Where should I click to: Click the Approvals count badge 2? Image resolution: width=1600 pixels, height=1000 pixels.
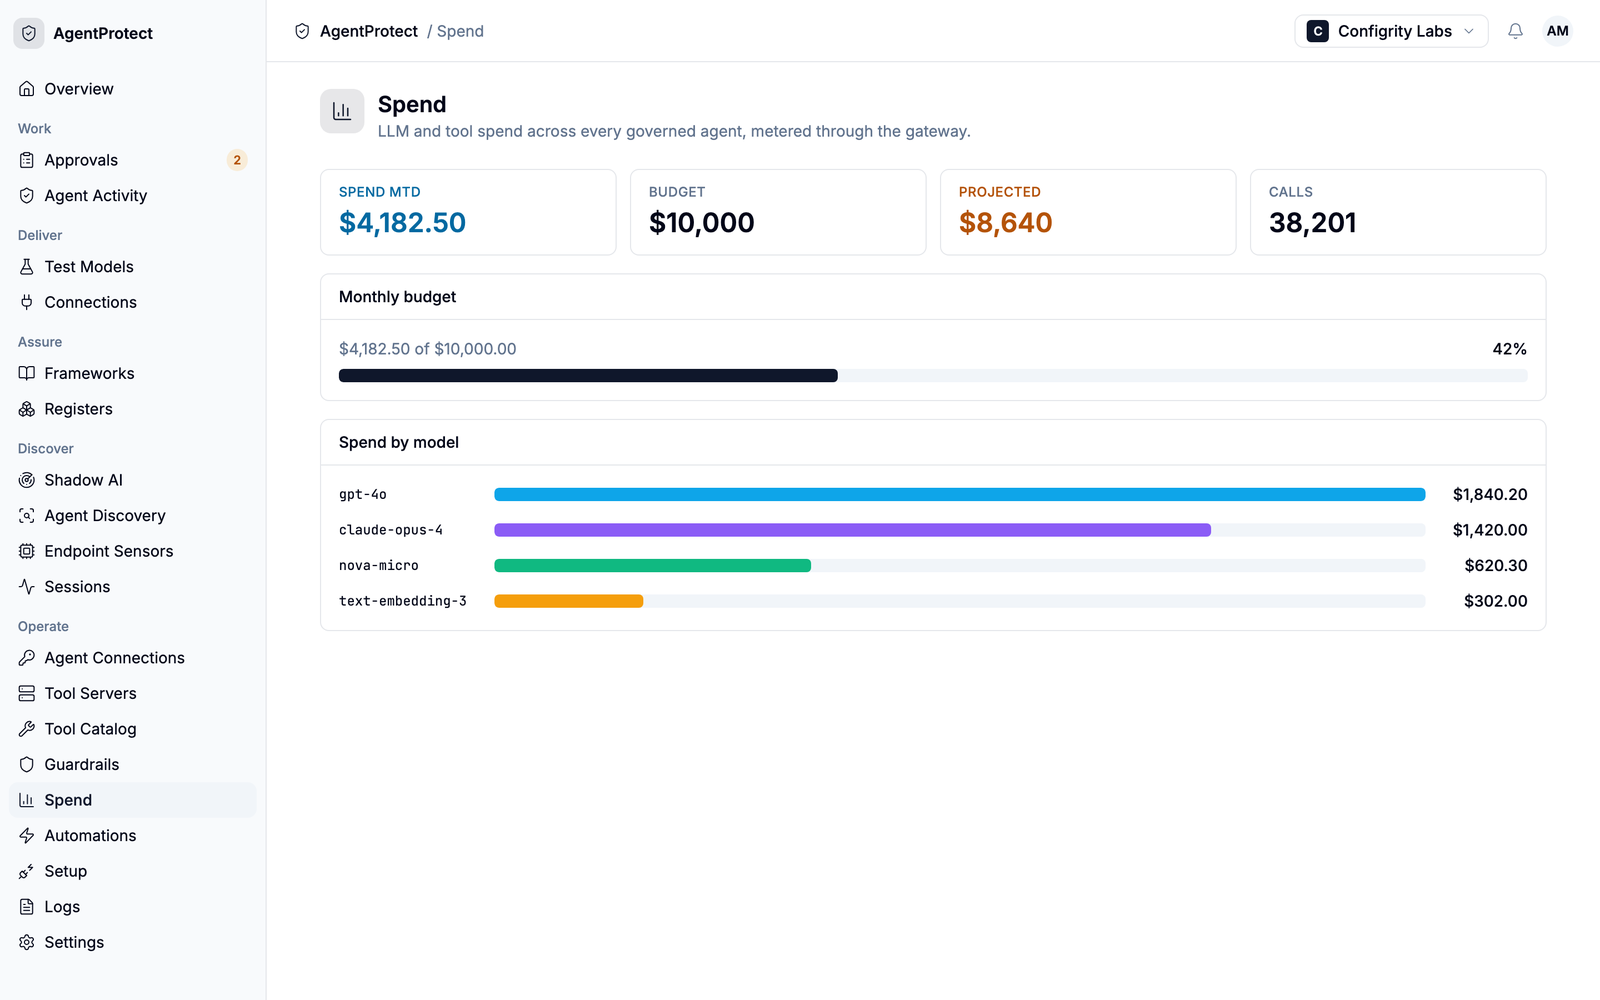[x=237, y=160]
